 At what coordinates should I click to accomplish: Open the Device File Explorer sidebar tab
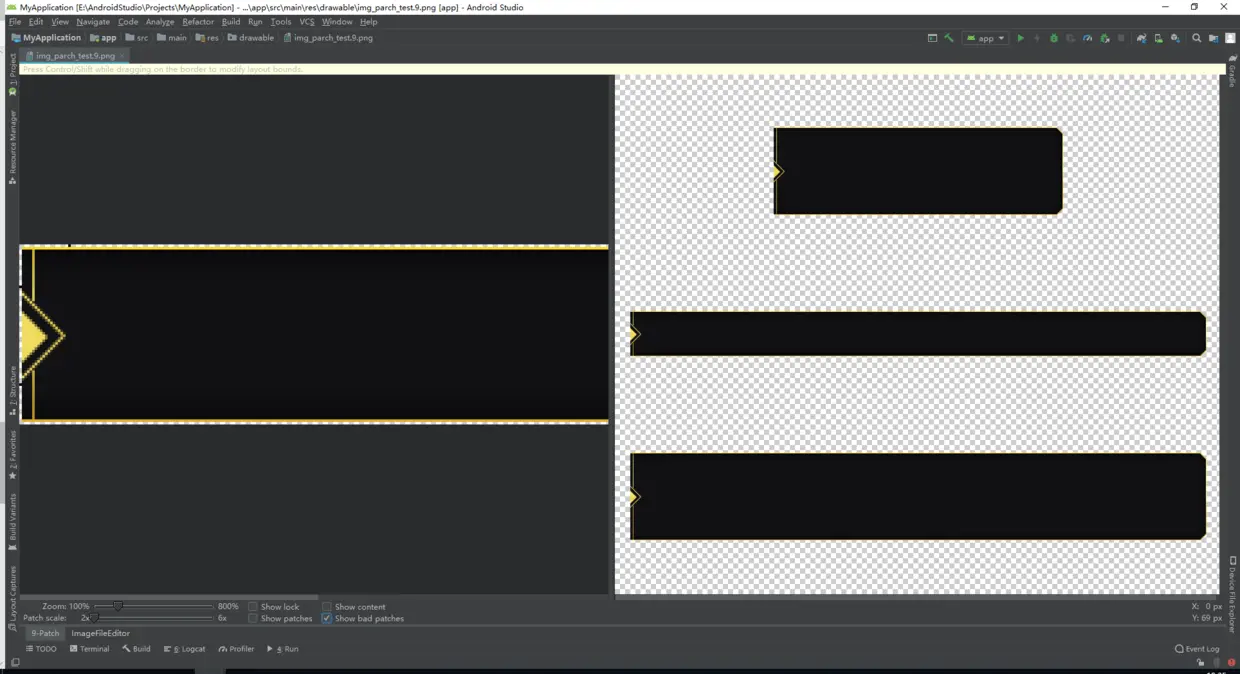click(x=1233, y=595)
